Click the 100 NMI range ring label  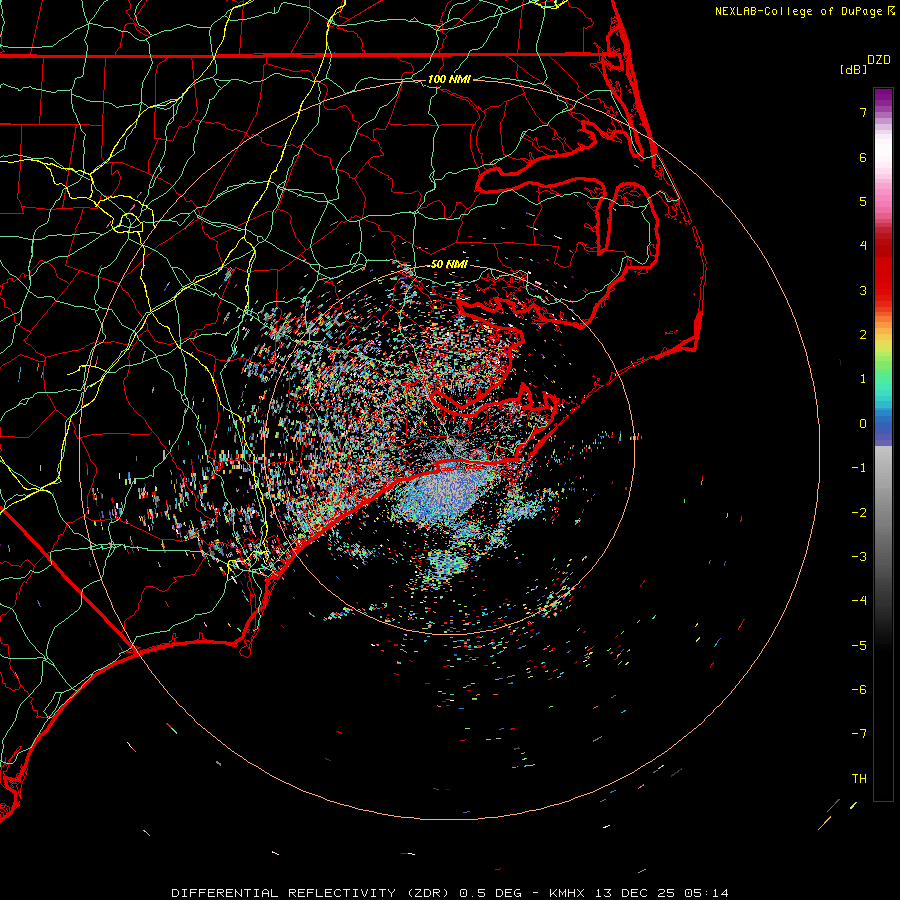pyautogui.click(x=449, y=79)
